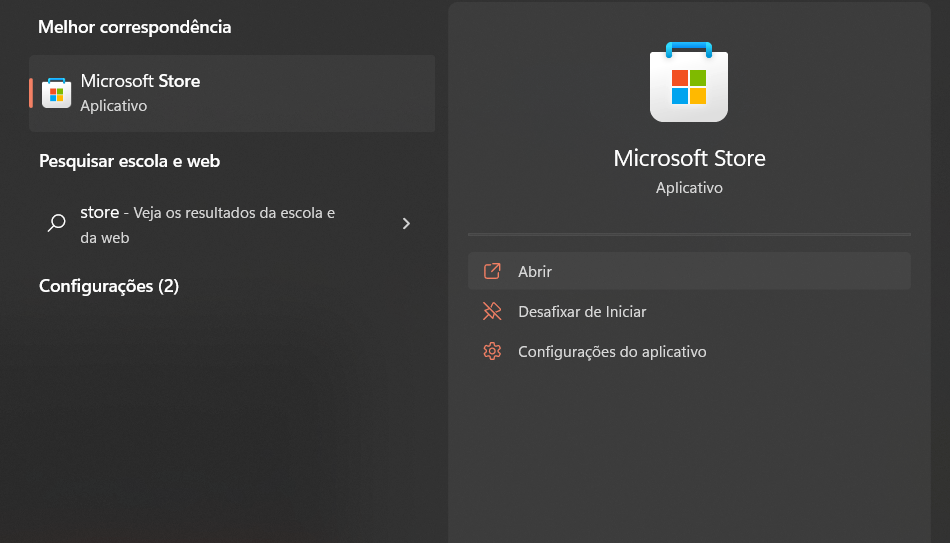The width and height of the screenshot is (950, 543).
Task: Open Configurações do aplicativo
Action: point(689,351)
